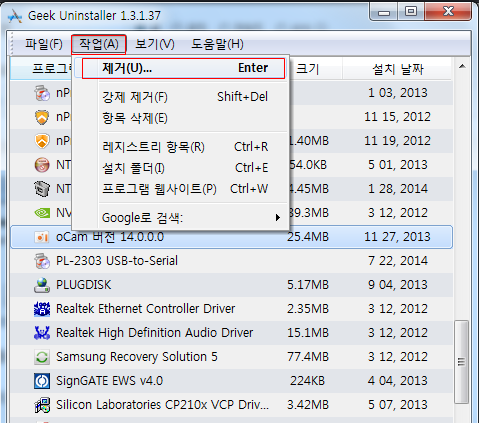Click the 11 27, 2013 date cell
Screen dimensions: 479x423
tap(397, 237)
